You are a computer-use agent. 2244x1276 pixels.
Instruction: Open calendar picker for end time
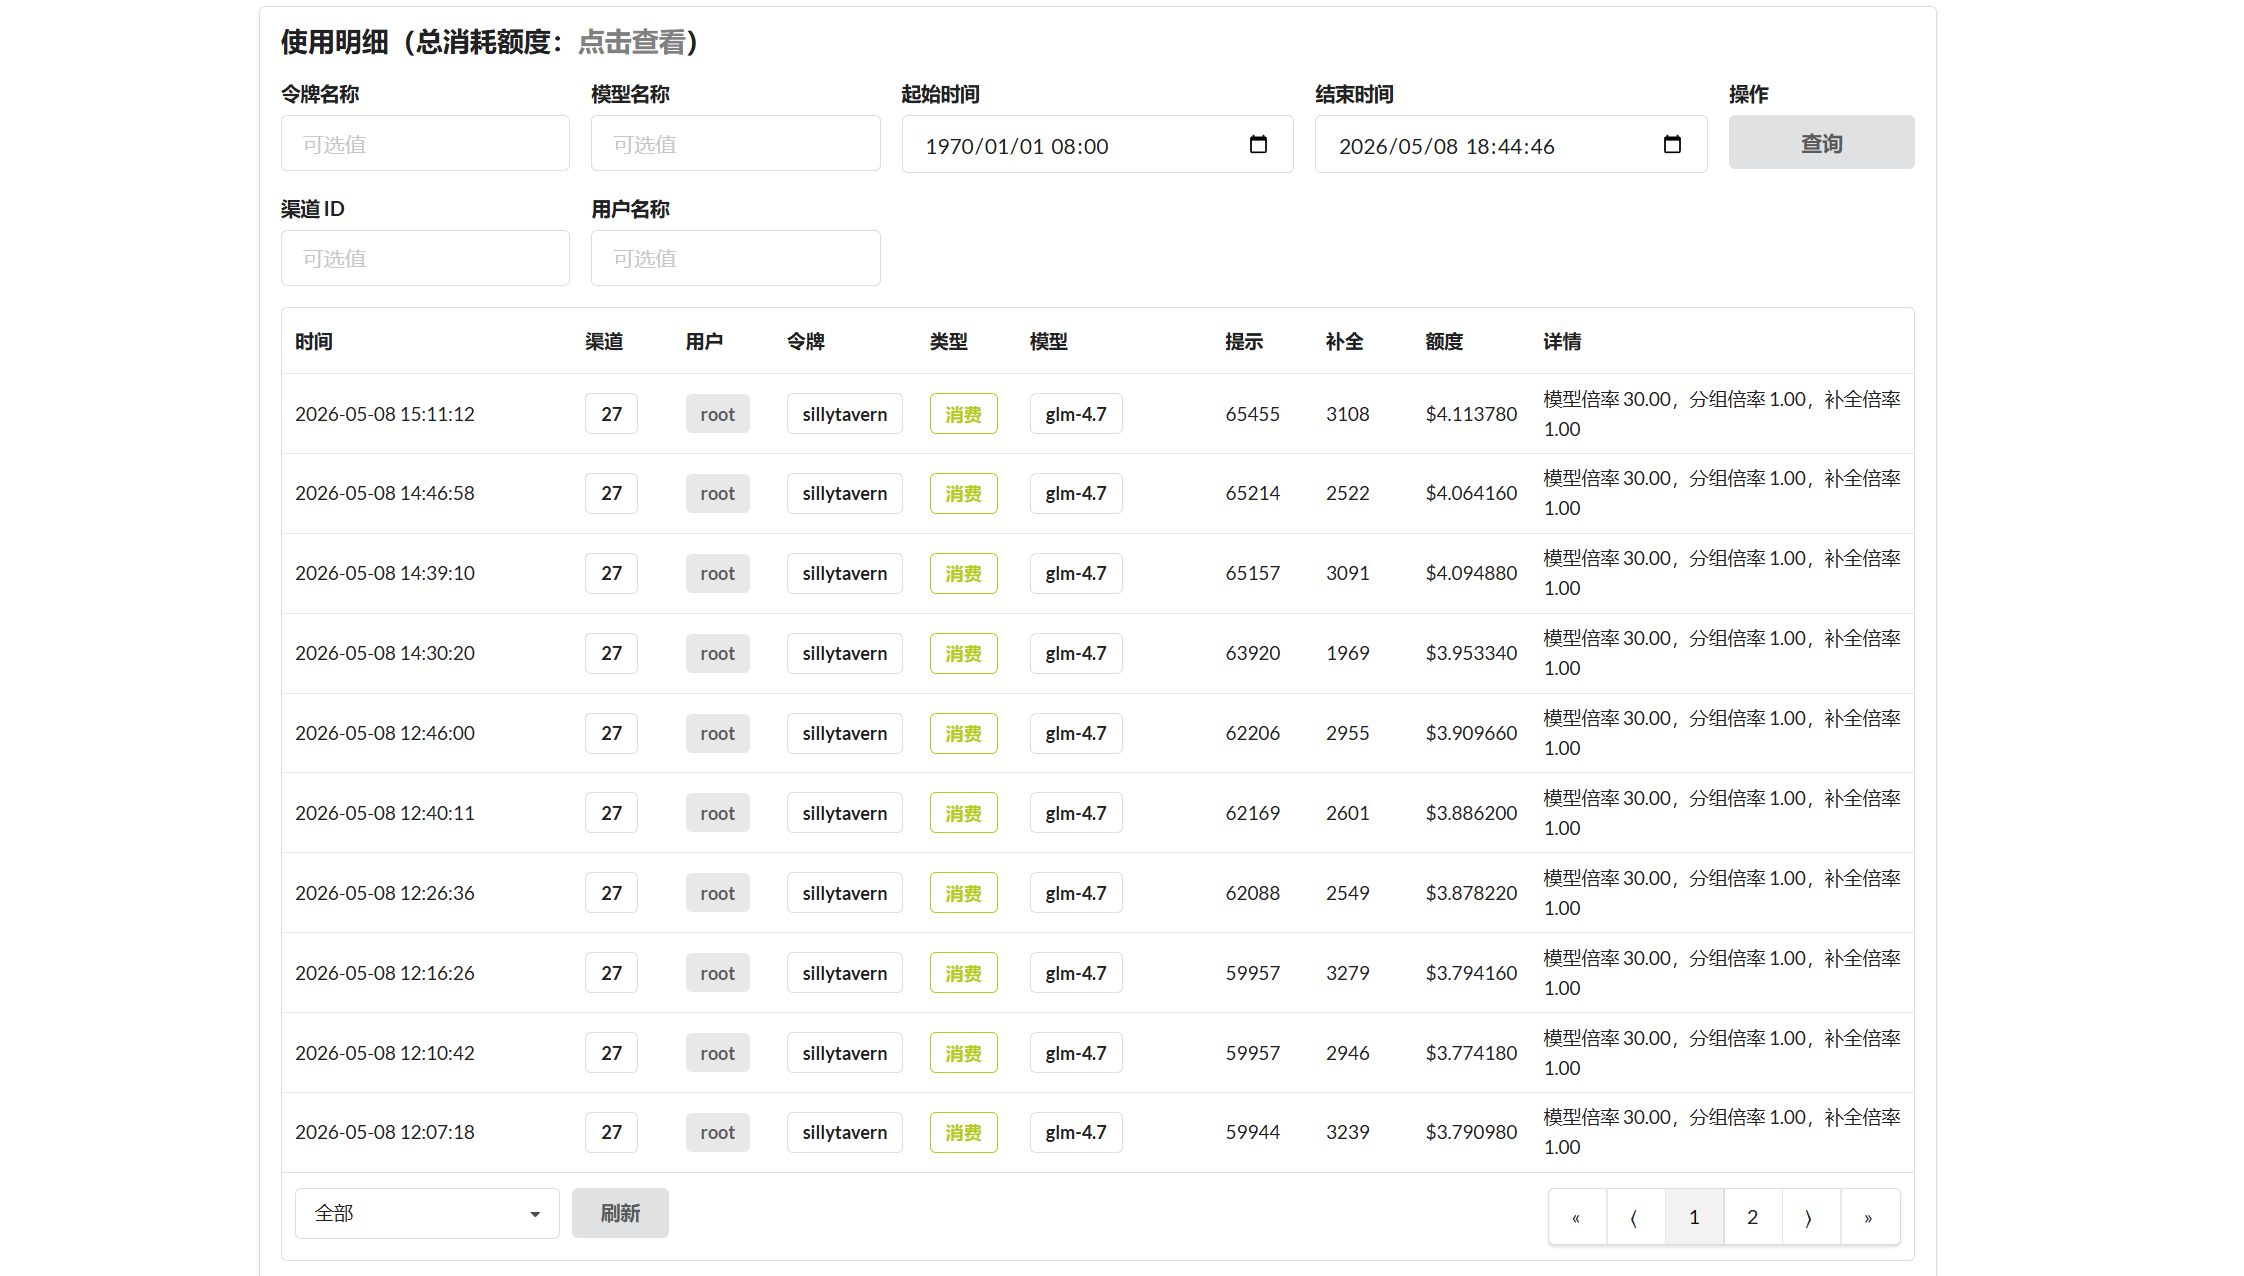(1672, 145)
